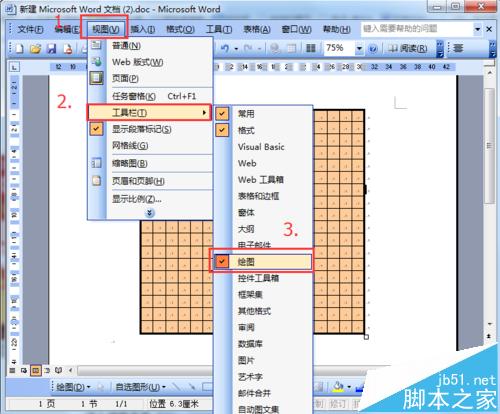Click the round Help question icon
This screenshot has width=500, height=414.
373,49
